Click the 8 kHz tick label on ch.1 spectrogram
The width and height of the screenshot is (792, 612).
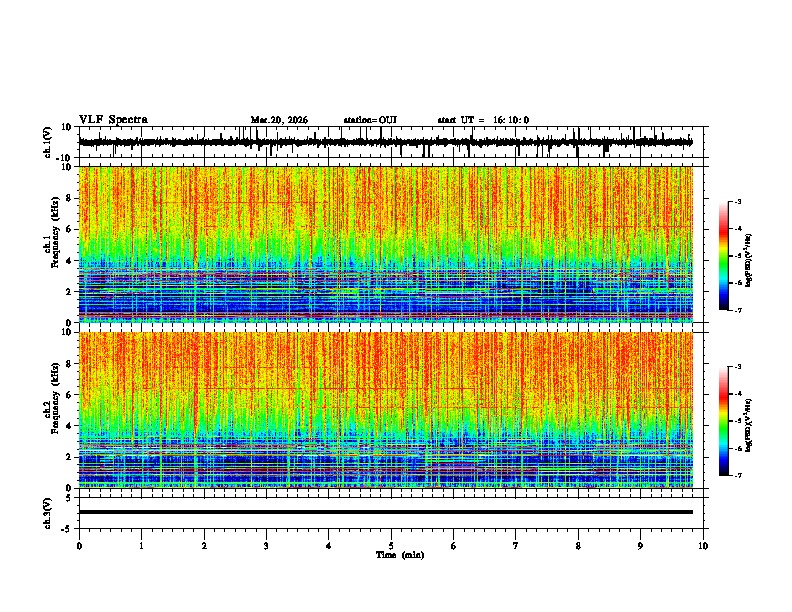(69, 198)
